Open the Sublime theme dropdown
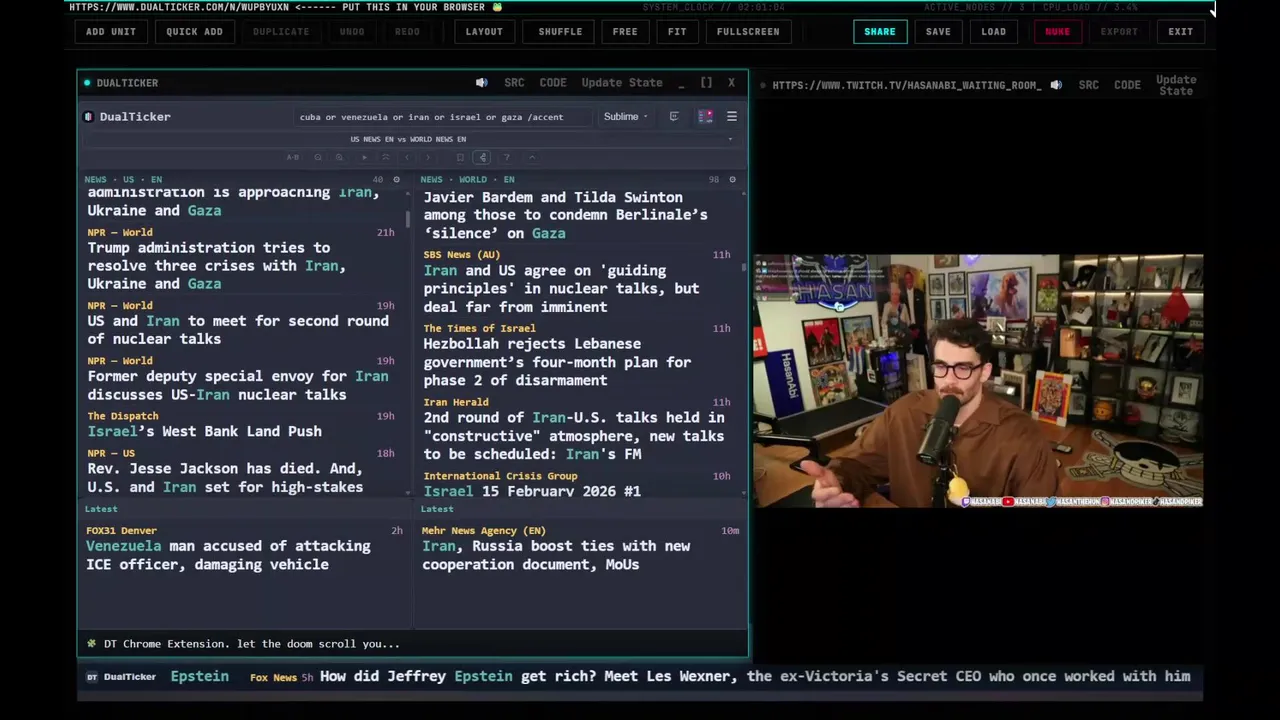Viewport: 1280px width, 720px height. pyautogui.click(x=625, y=117)
